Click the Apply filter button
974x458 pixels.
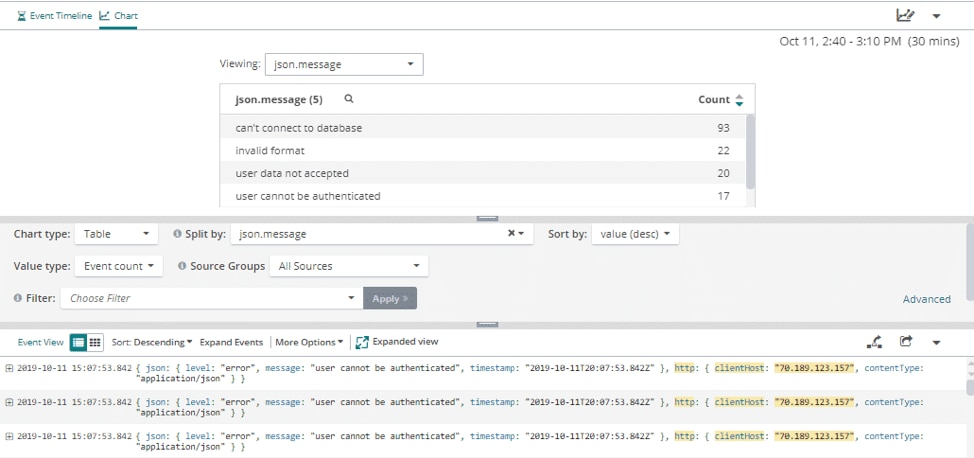coord(388,298)
